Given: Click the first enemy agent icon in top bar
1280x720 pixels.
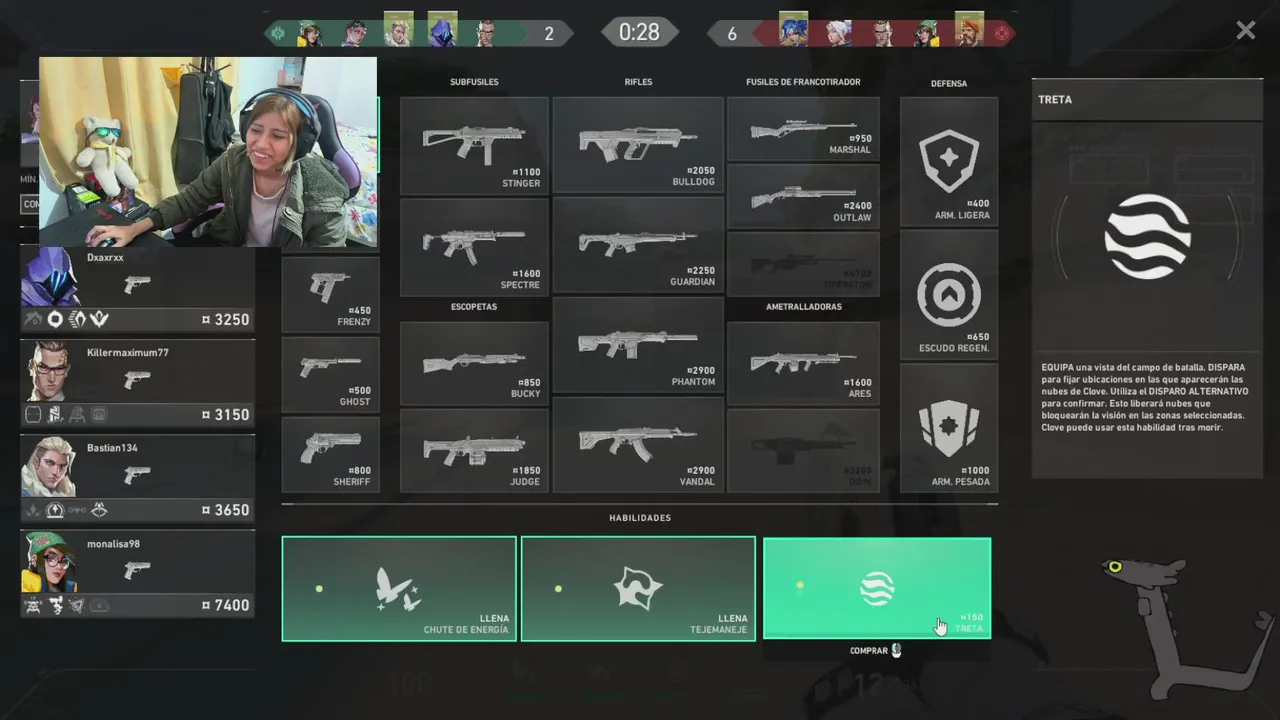Looking at the screenshot, I should (x=794, y=30).
